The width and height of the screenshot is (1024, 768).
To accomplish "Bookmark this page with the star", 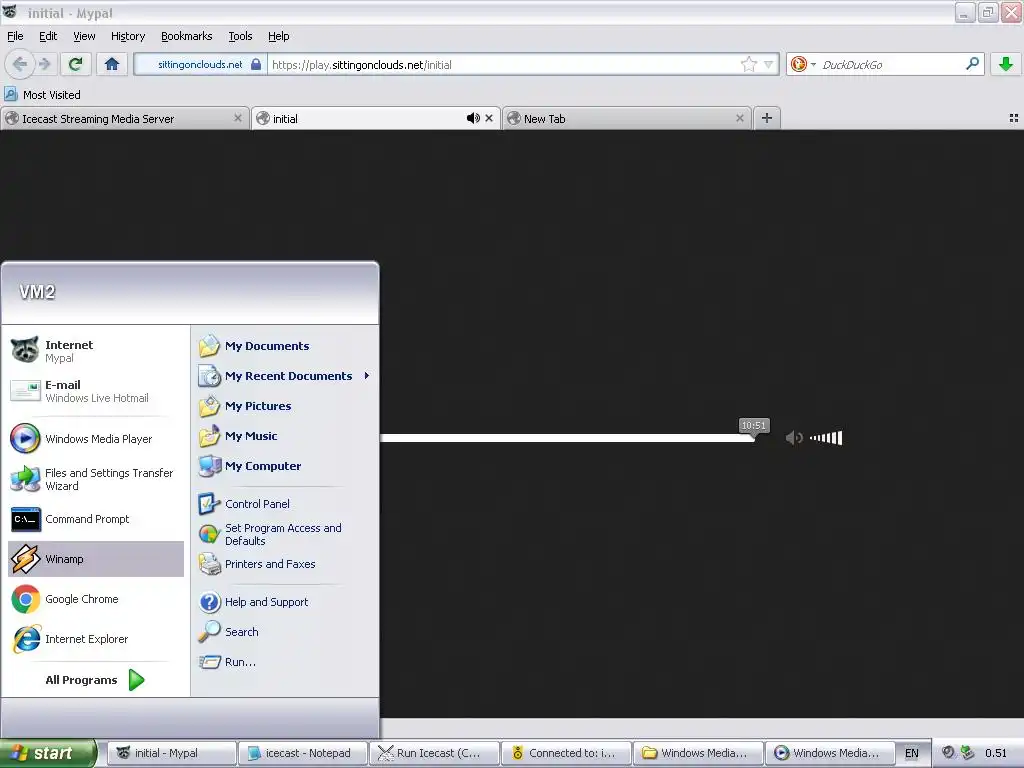I will pos(748,64).
